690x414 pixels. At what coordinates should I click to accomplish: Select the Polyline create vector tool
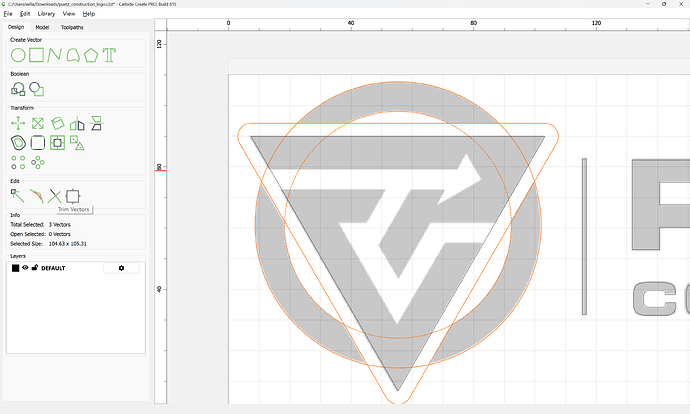[x=55, y=55]
